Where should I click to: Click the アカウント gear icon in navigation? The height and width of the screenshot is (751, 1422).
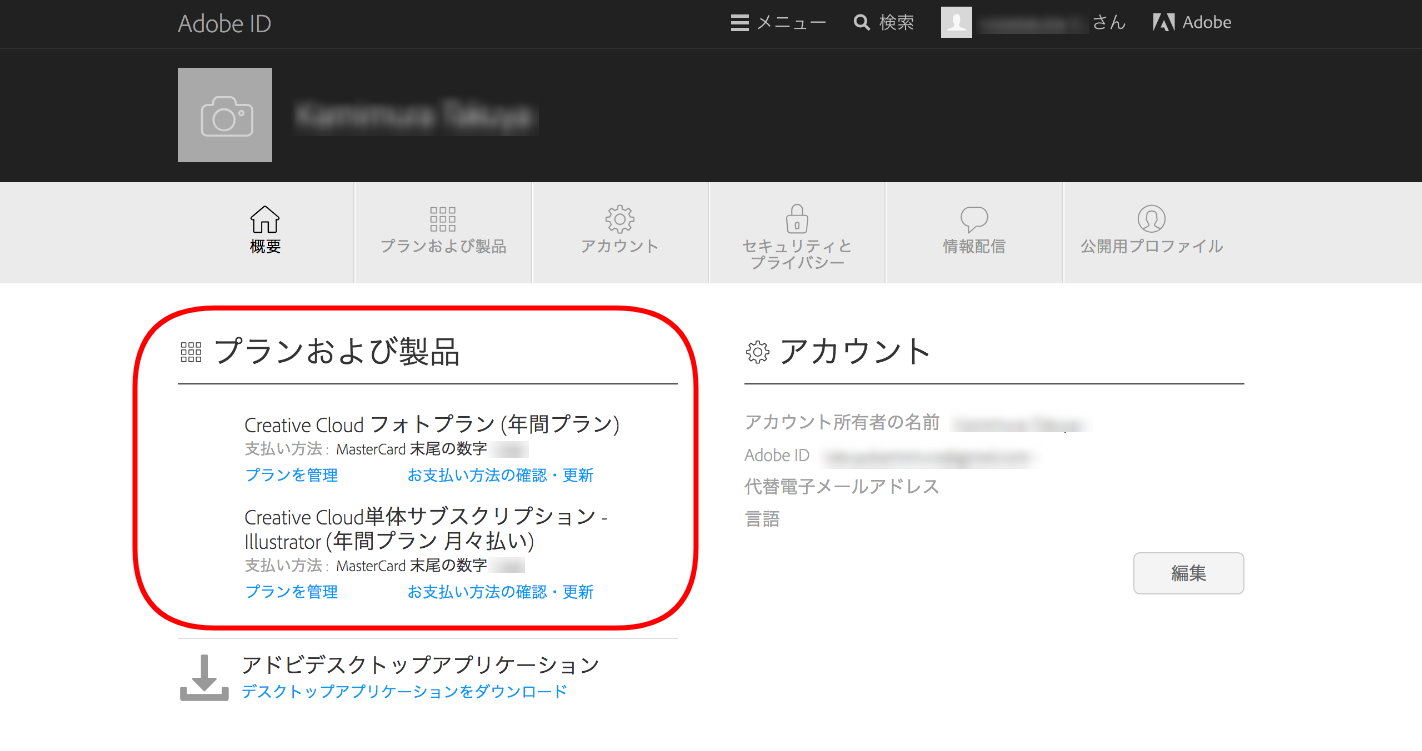tap(620, 219)
